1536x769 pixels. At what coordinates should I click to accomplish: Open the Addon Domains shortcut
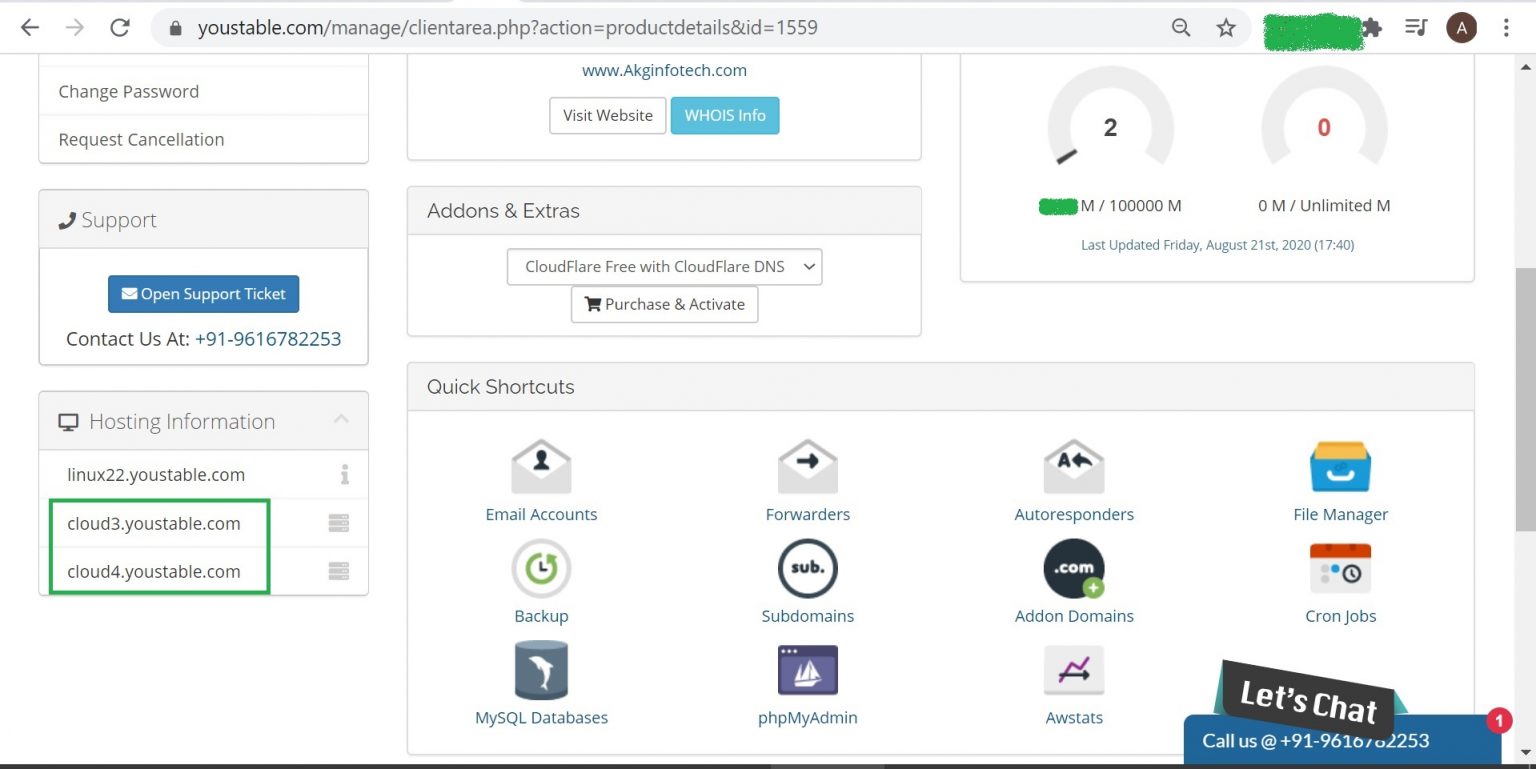[1074, 582]
